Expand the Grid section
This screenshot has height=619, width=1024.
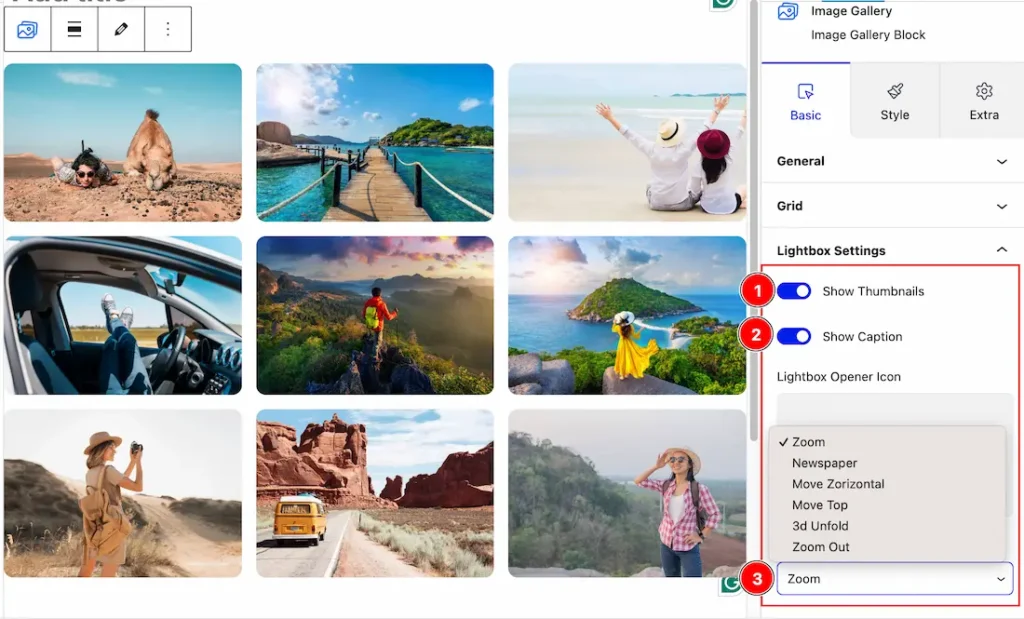(892, 206)
